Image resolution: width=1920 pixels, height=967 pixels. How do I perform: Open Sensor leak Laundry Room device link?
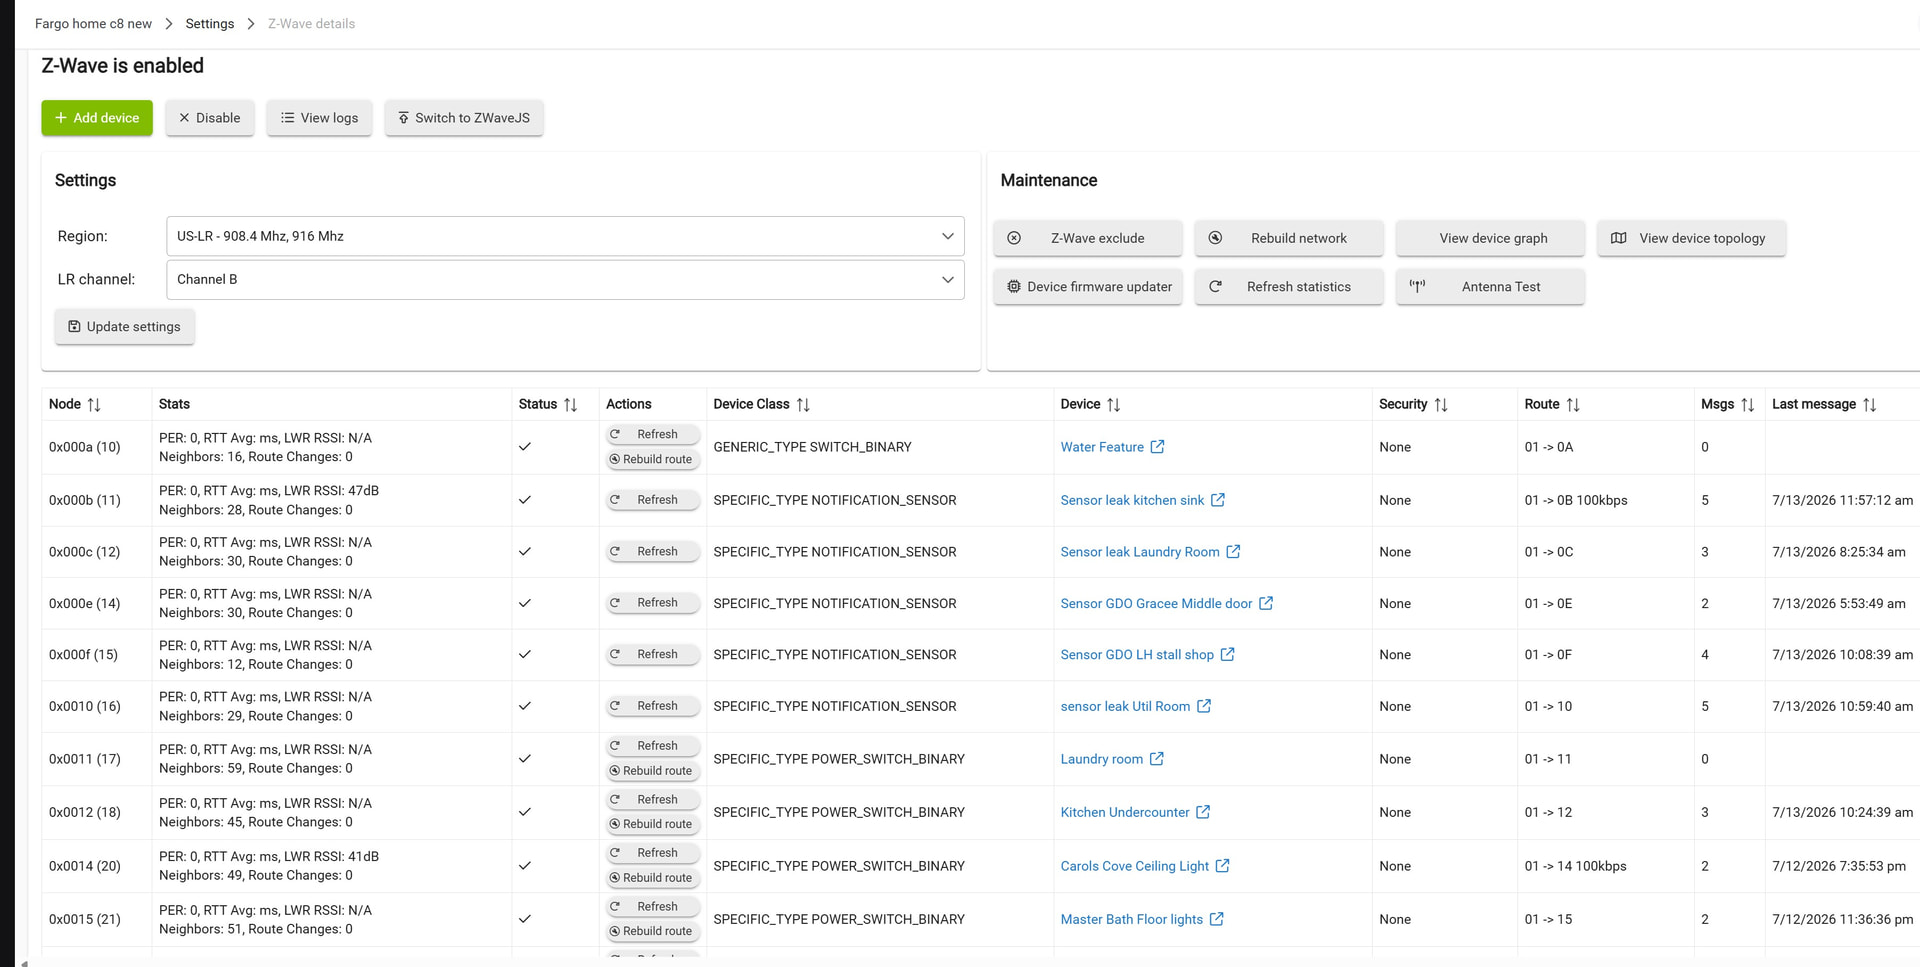(1140, 552)
